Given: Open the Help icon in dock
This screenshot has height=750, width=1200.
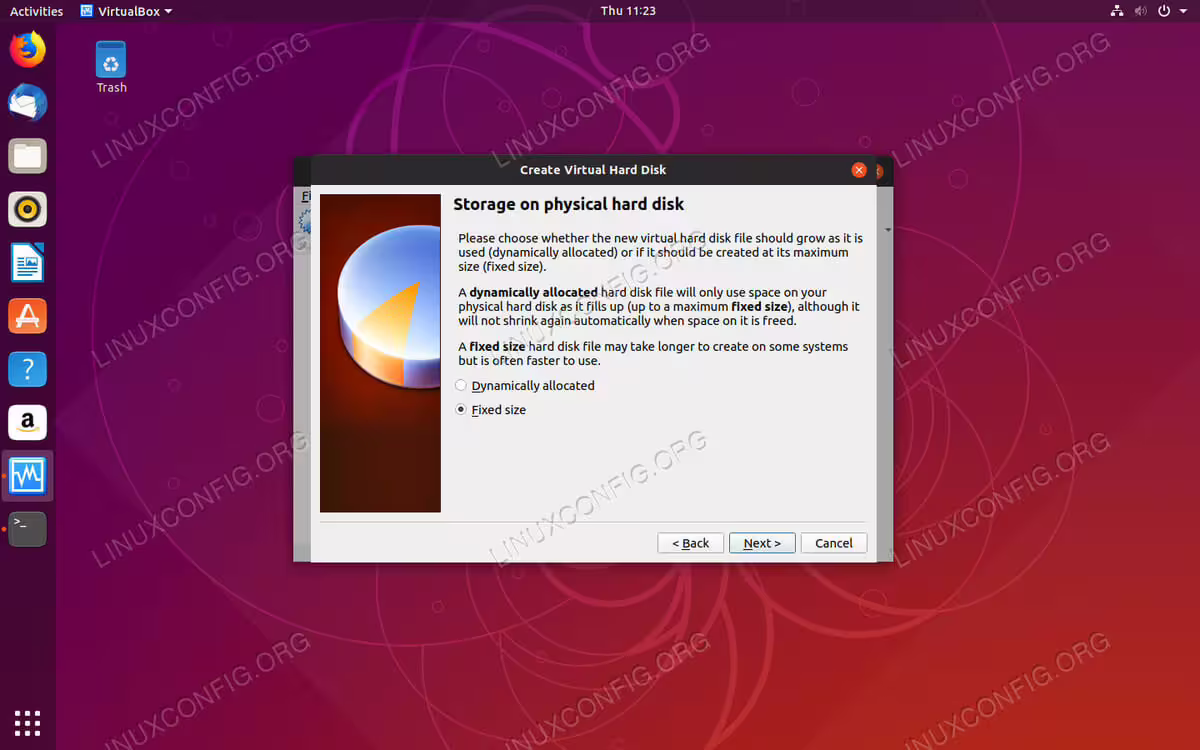Looking at the screenshot, I should (x=27, y=369).
